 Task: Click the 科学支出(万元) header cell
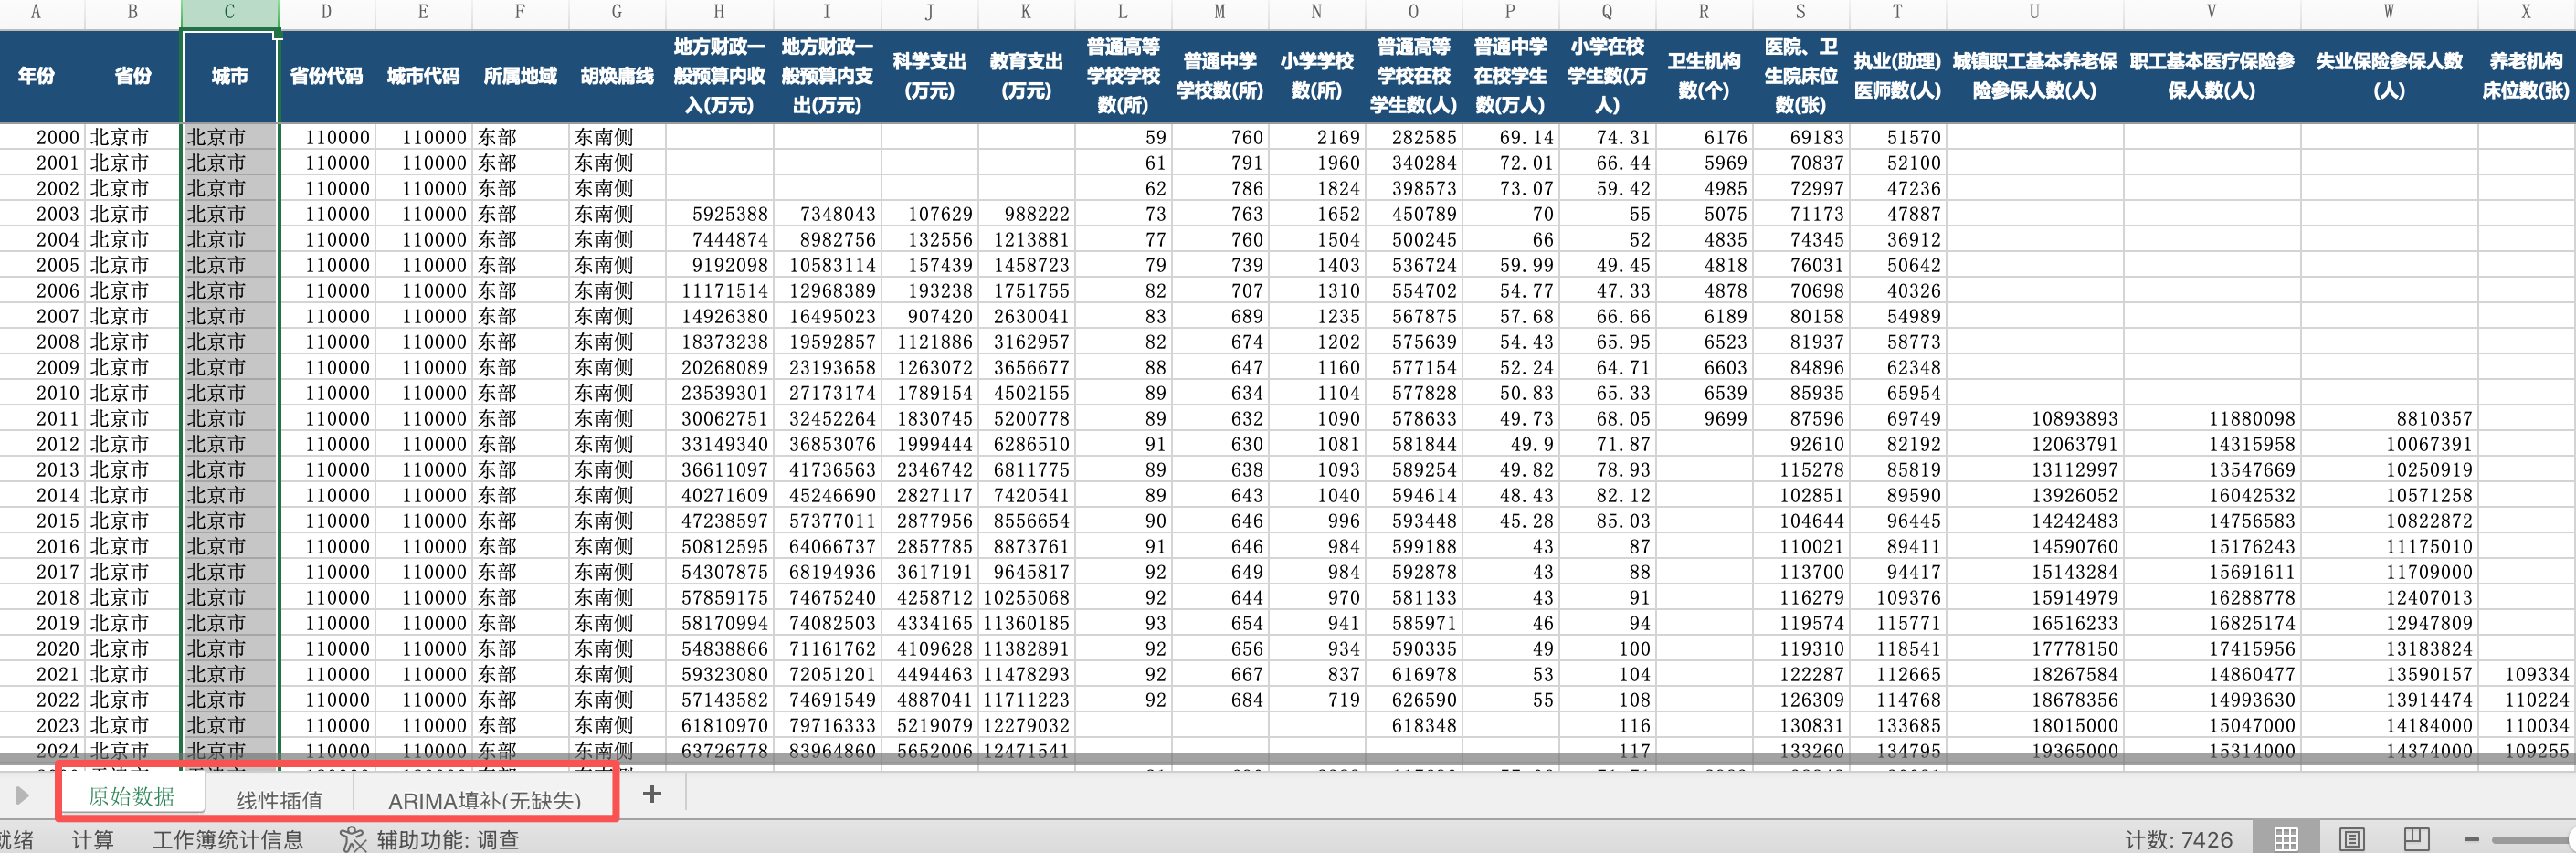click(929, 76)
